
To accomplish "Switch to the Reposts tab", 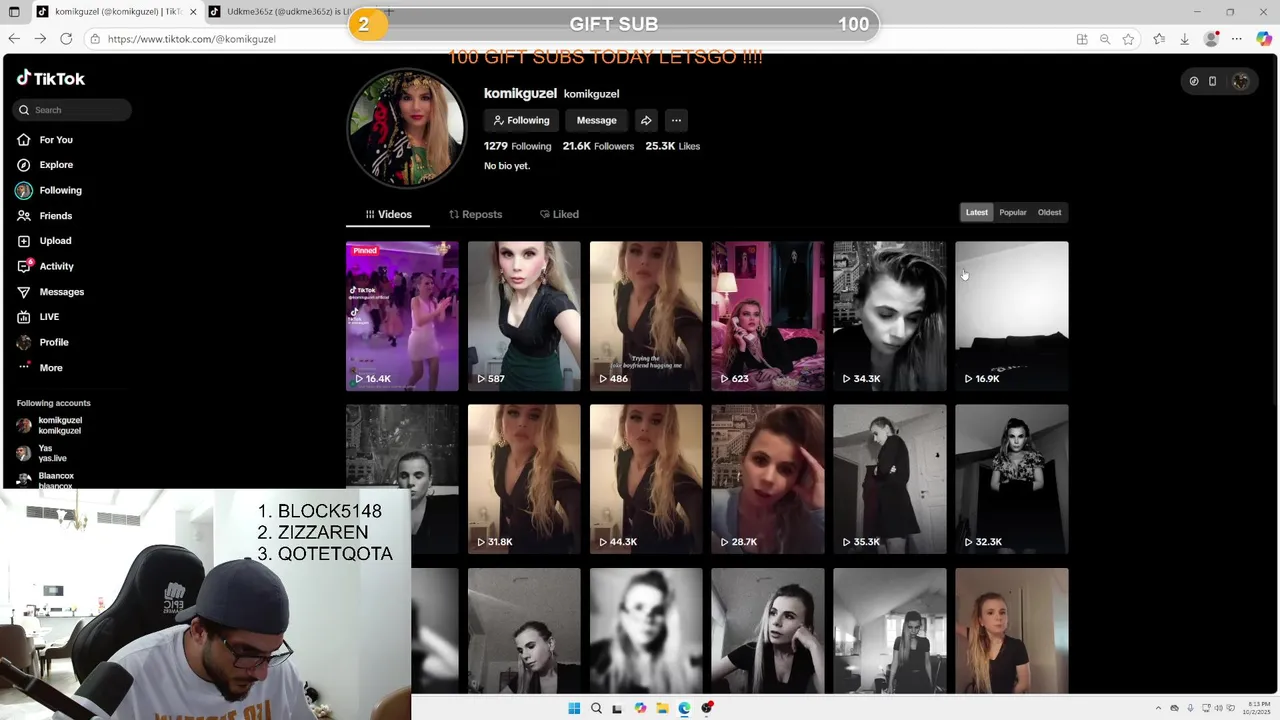I will pyautogui.click(x=475, y=214).
